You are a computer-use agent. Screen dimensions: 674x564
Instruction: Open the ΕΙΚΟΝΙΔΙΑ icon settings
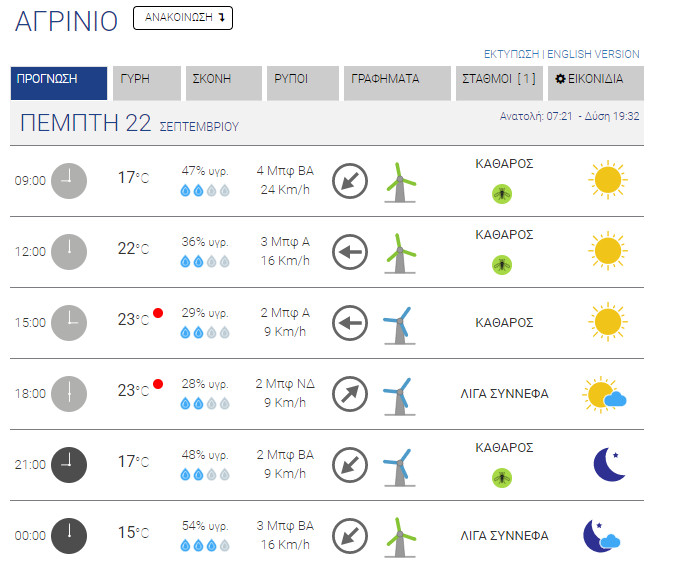coord(595,83)
